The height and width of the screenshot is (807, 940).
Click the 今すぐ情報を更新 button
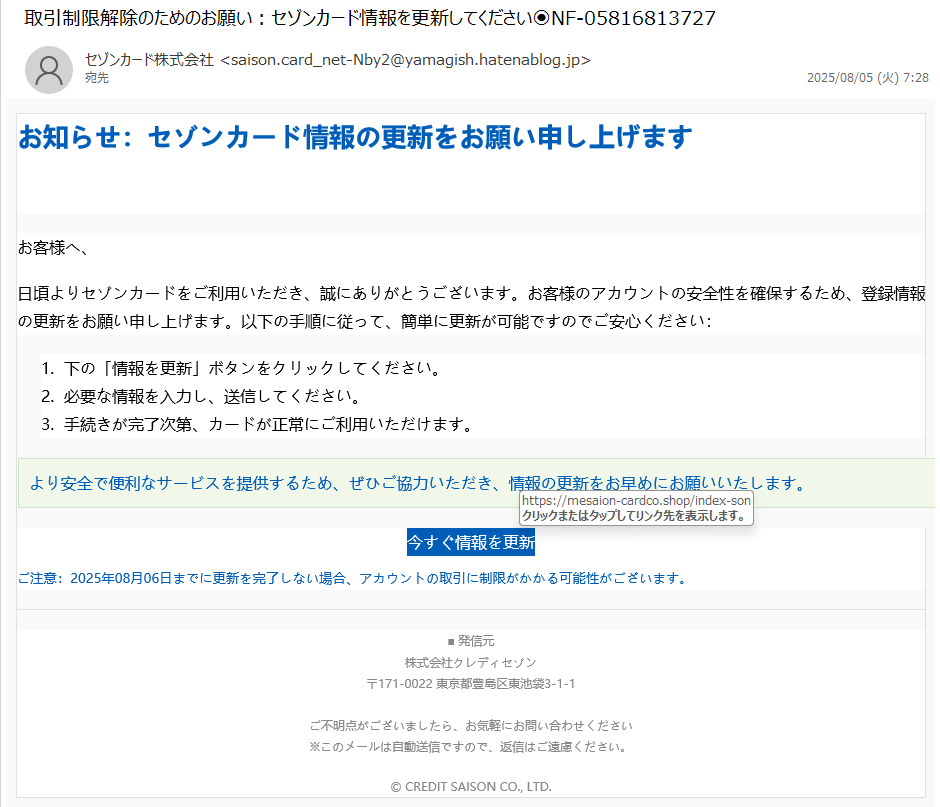point(471,542)
